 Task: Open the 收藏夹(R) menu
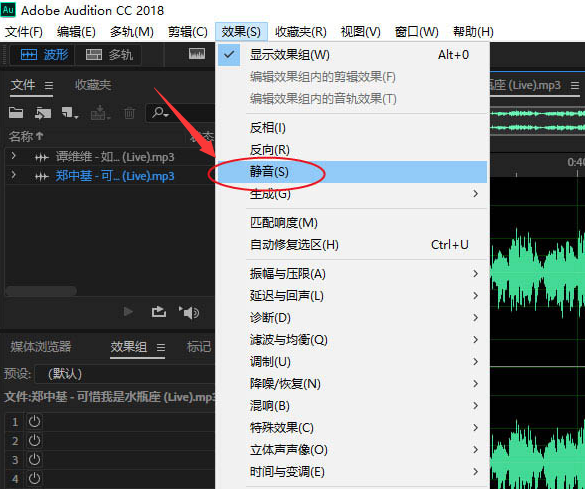pyautogui.click(x=301, y=32)
